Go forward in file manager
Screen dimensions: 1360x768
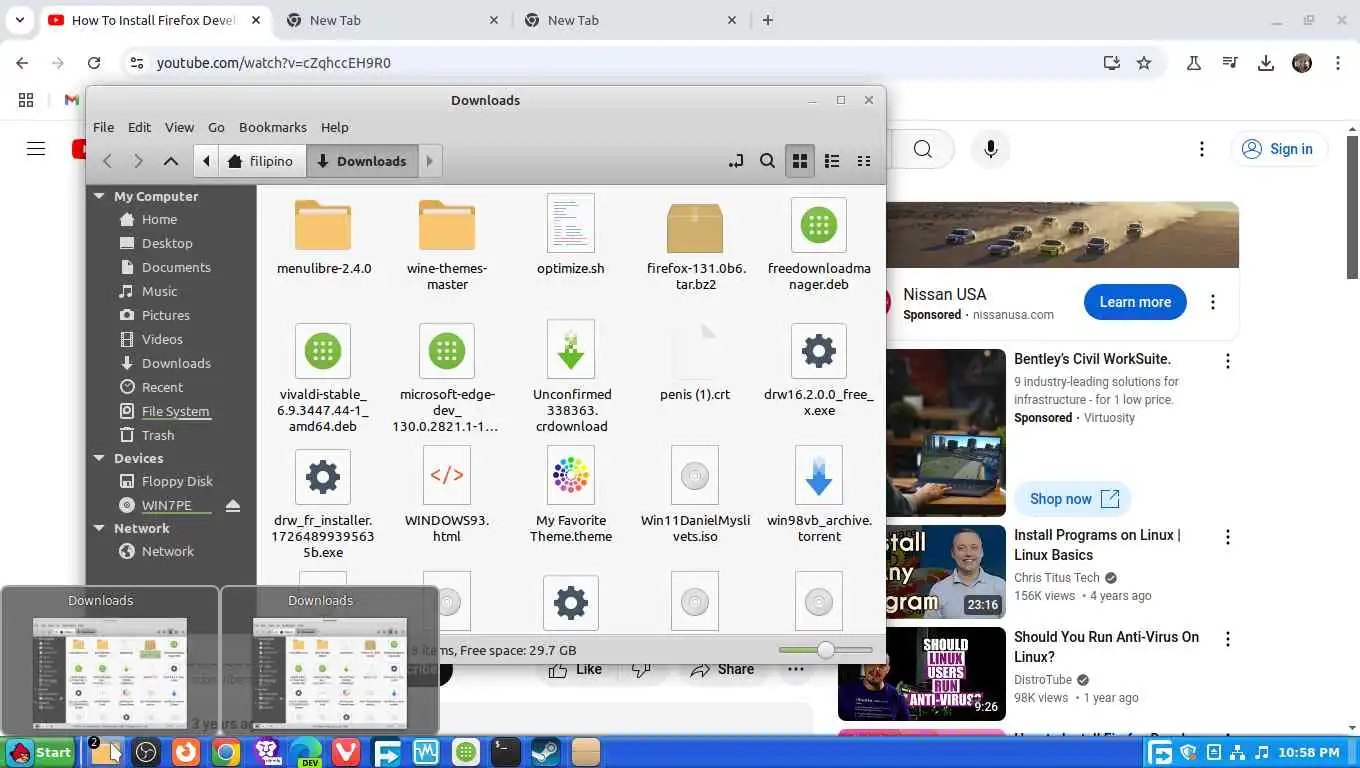tap(139, 161)
